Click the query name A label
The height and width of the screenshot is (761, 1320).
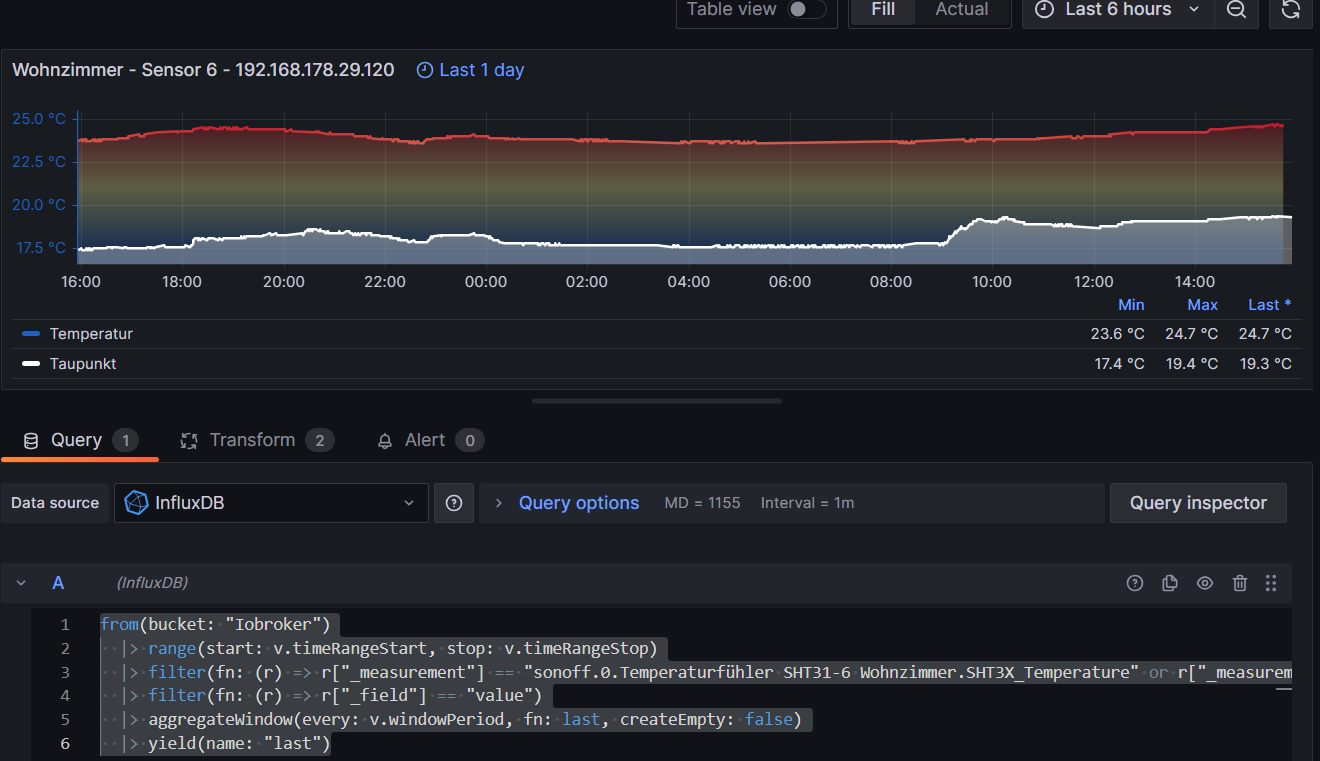(x=58, y=583)
